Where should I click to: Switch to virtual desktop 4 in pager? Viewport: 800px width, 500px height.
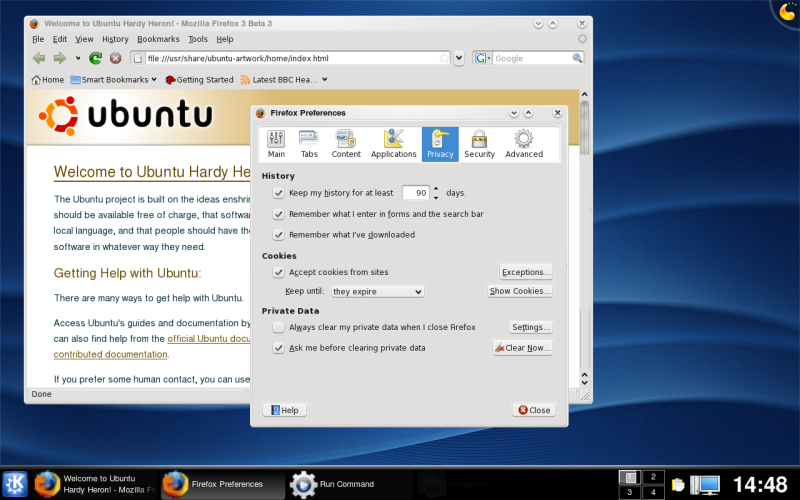pyautogui.click(x=653, y=492)
